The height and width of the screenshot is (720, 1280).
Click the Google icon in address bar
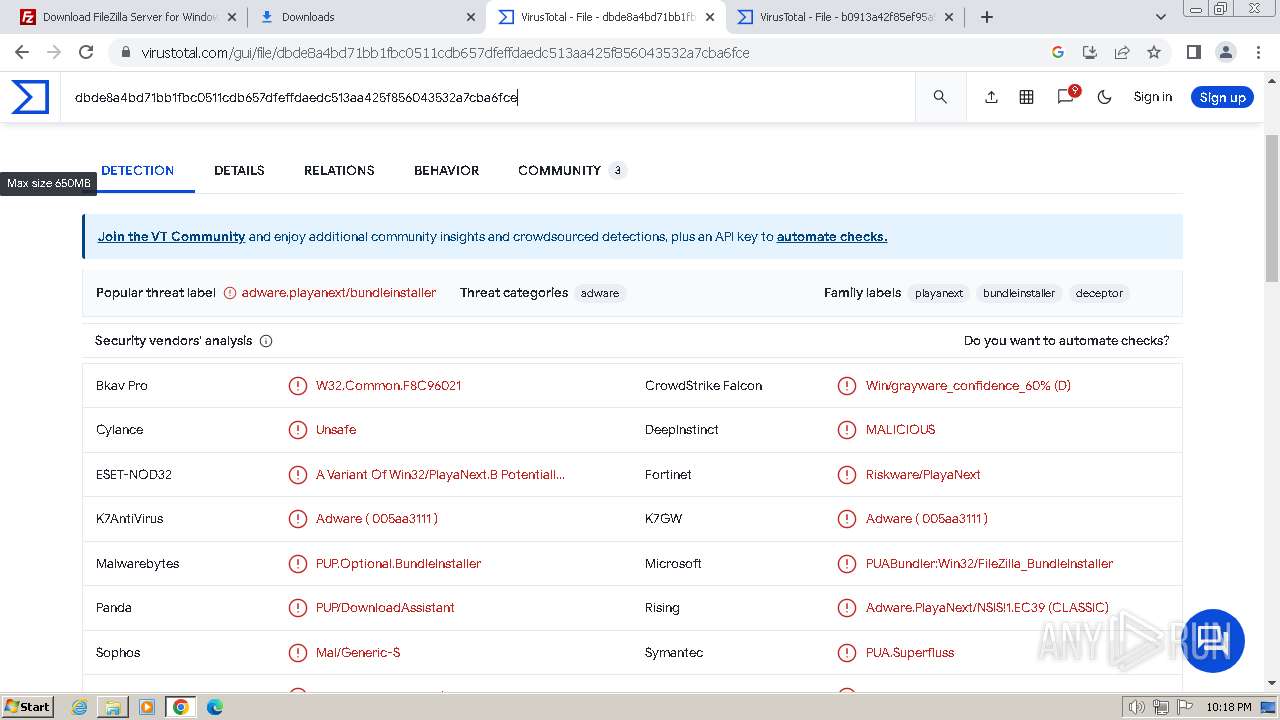click(x=1058, y=52)
